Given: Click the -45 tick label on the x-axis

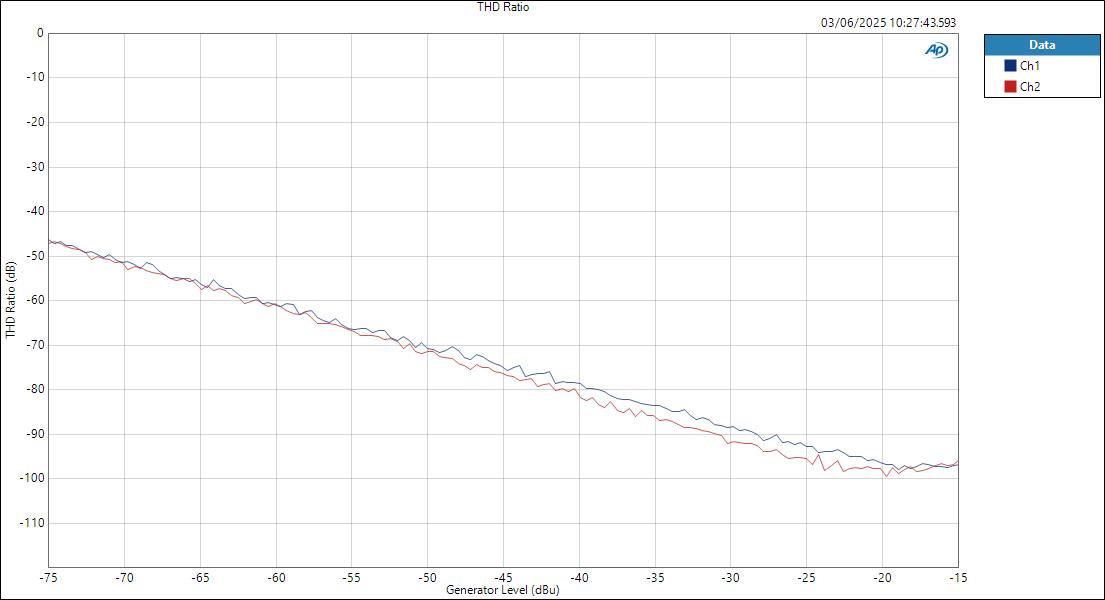Looking at the screenshot, I should coord(503,576).
